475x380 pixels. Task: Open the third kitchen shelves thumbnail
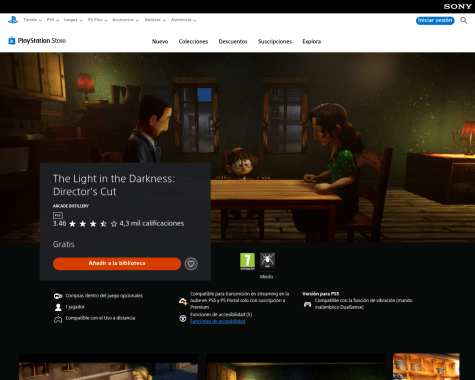(x=426, y=367)
